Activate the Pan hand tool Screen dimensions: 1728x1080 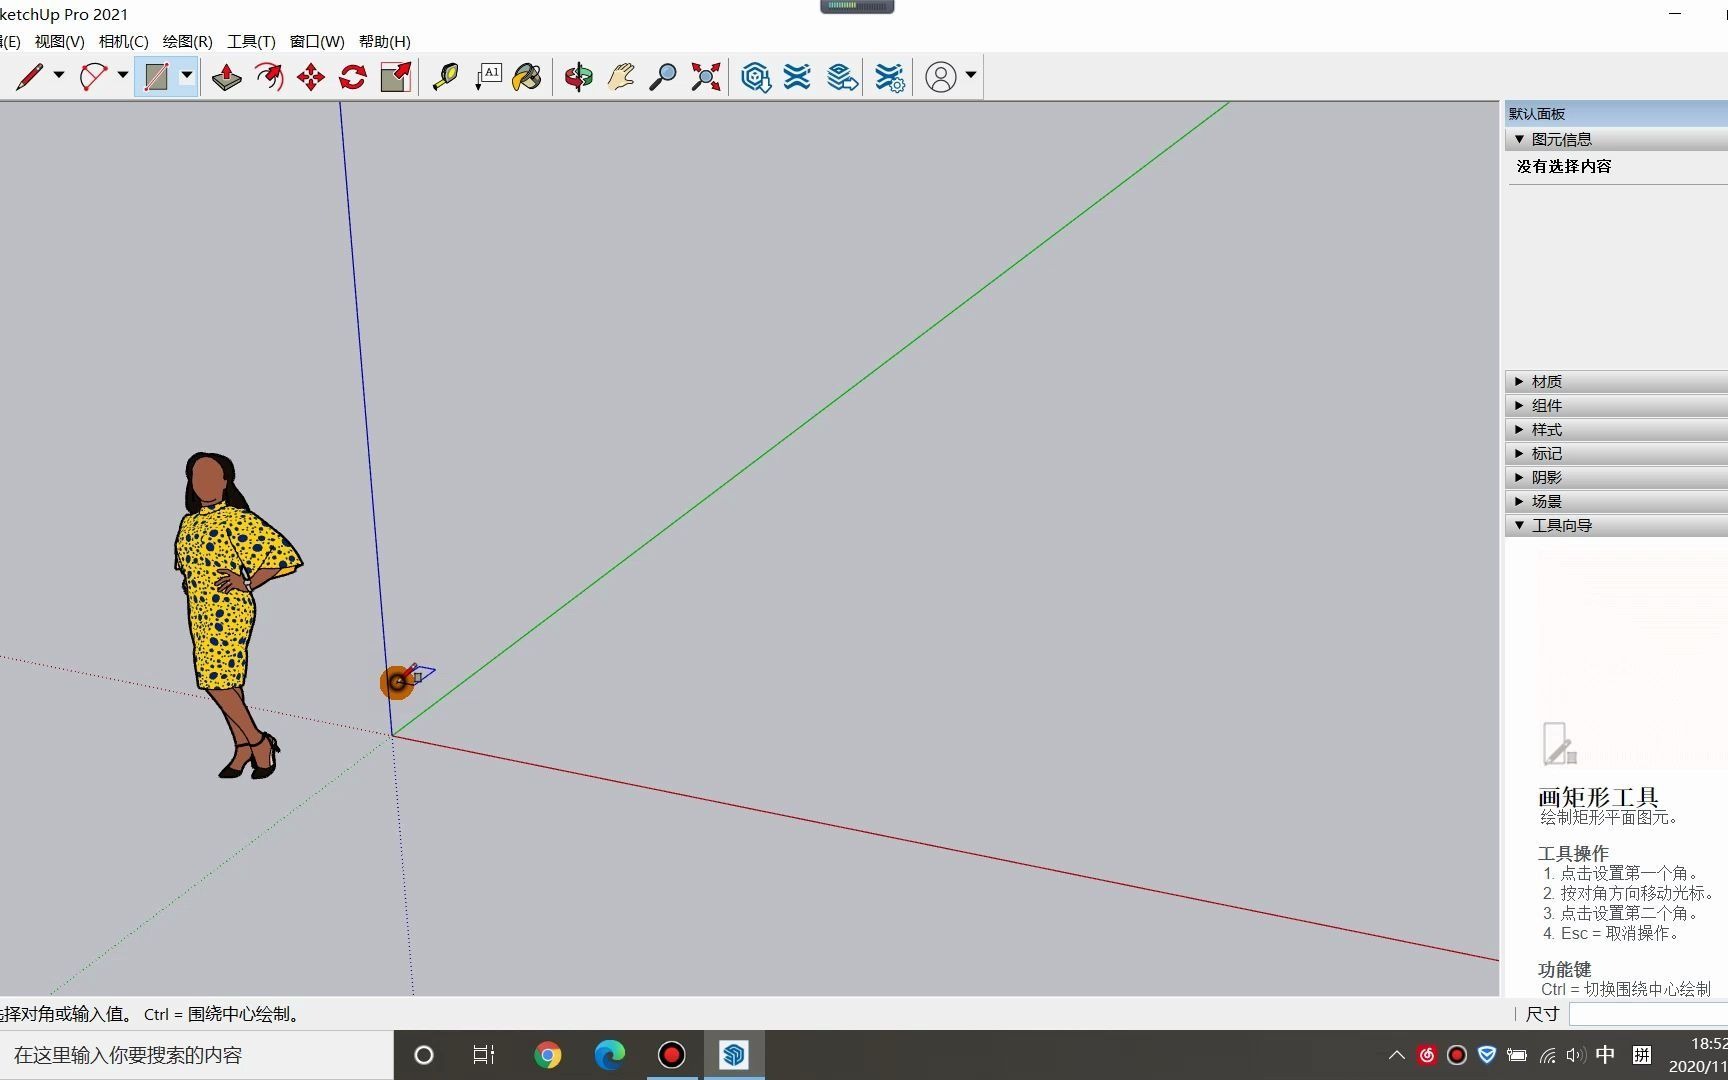point(620,76)
